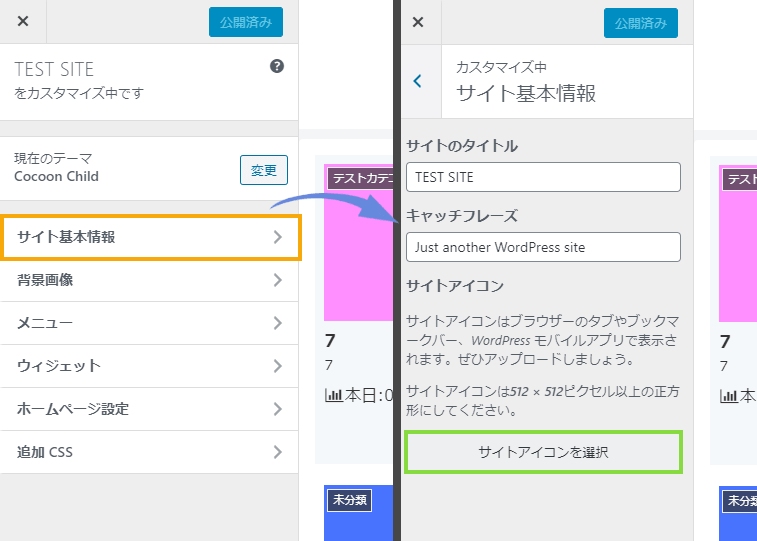Open サイト基本情報 menu item
The width and height of the screenshot is (757, 541).
151,237
